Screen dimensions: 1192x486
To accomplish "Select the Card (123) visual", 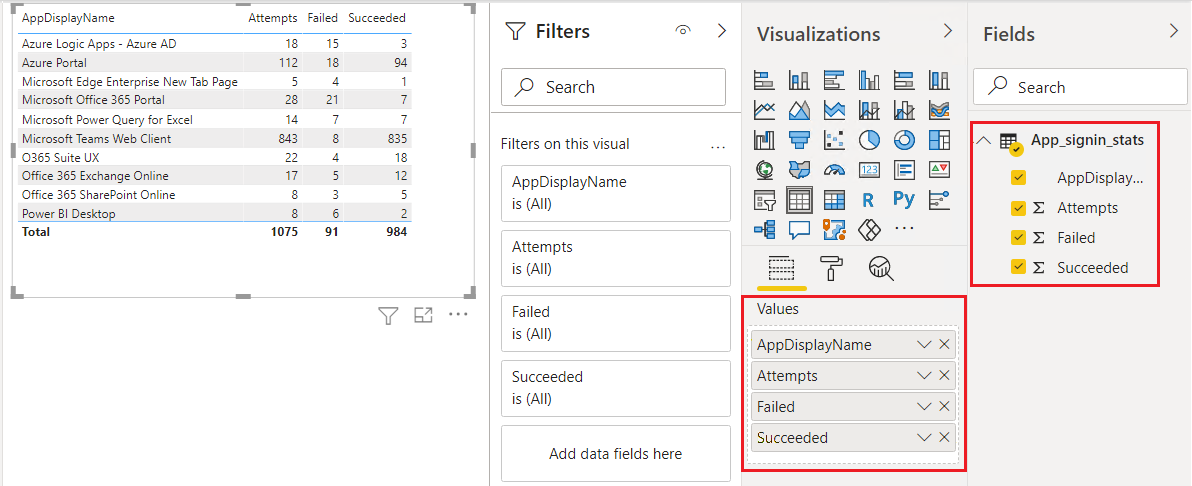I will (869, 170).
